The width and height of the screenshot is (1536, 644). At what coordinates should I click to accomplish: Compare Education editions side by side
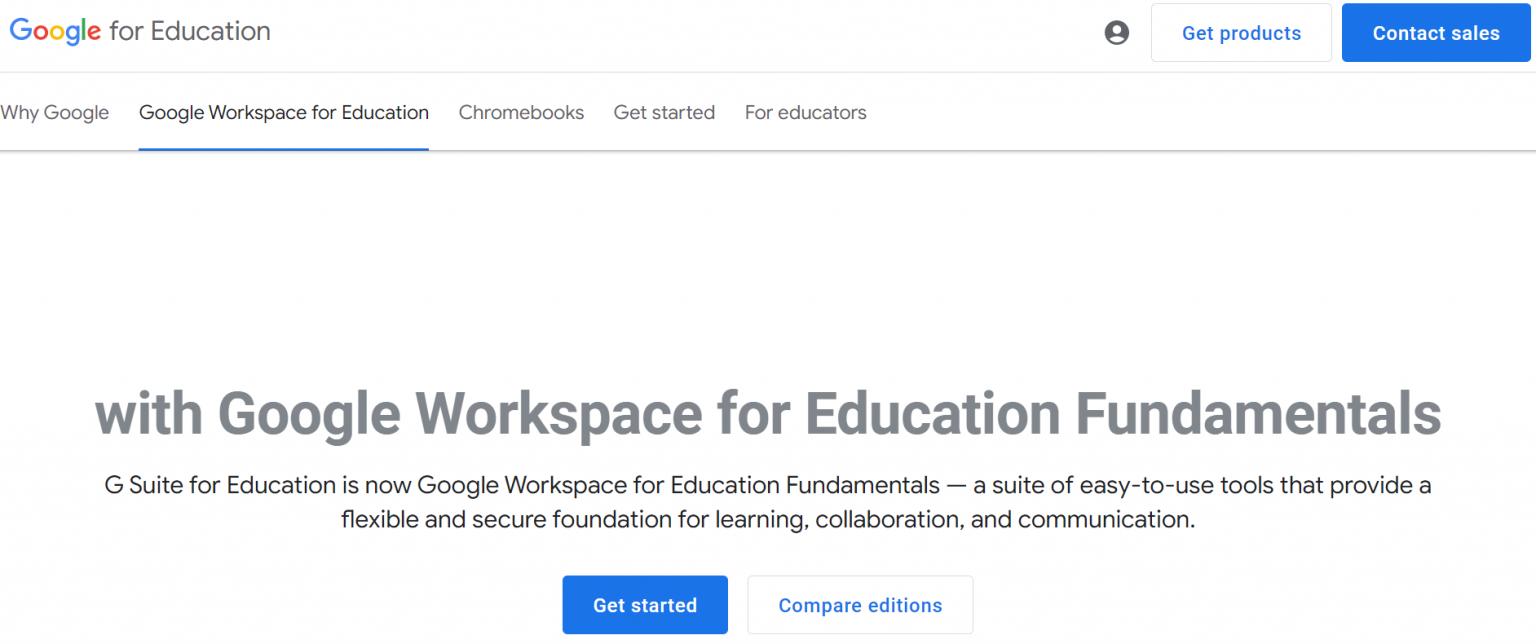(x=860, y=605)
